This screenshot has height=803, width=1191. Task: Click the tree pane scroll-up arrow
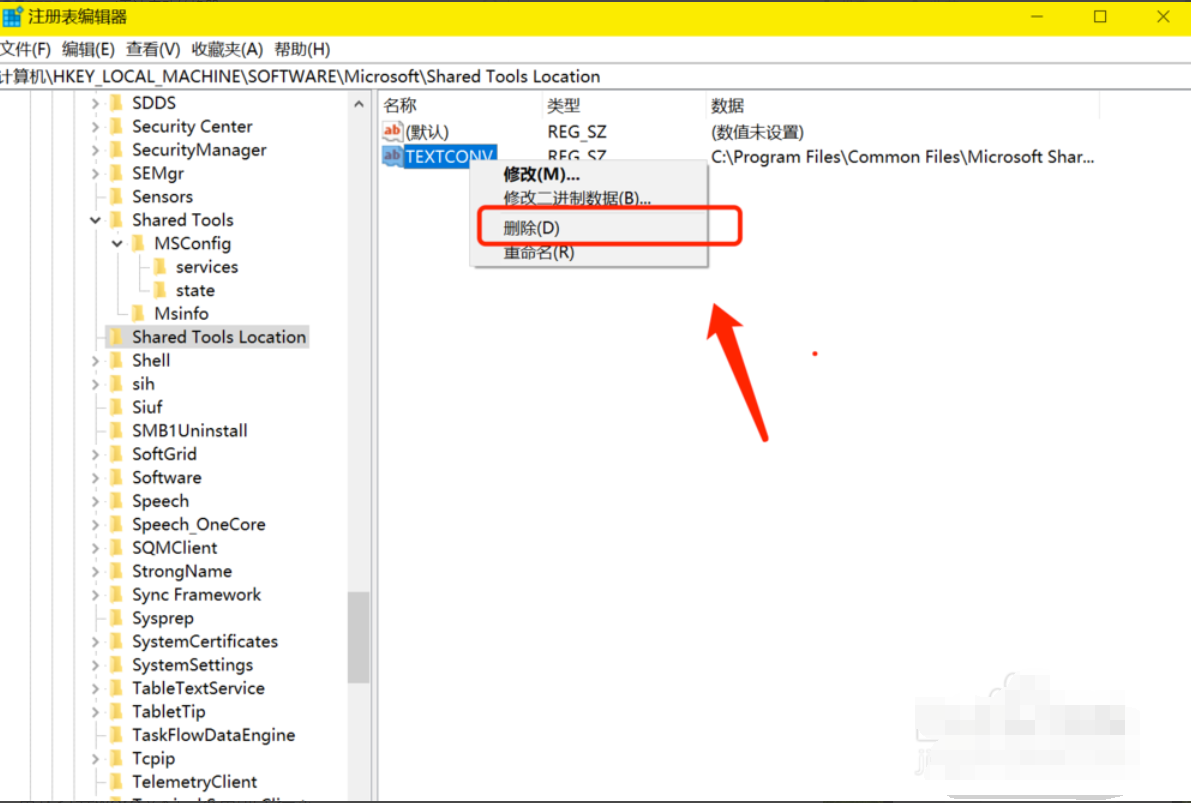pyautogui.click(x=358, y=104)
